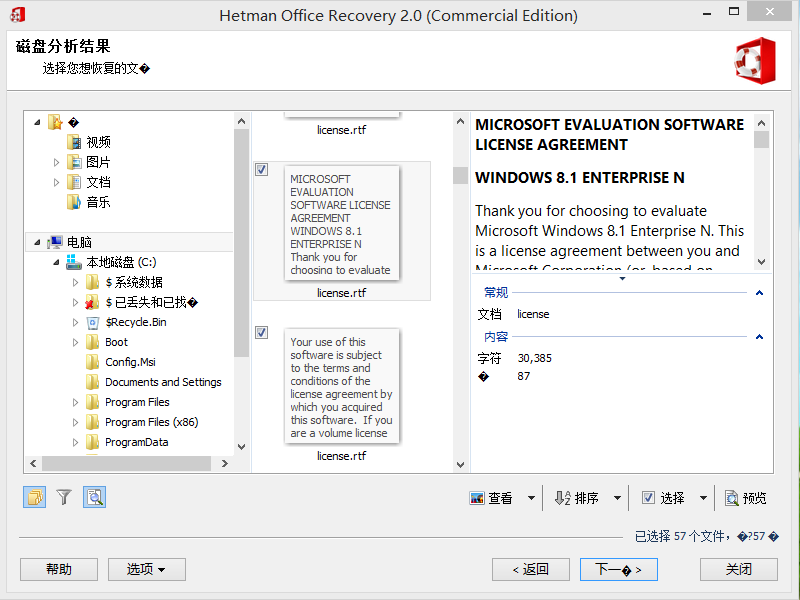Toggle the folders panel icon in the bottom-left toolbar
This screenshot has width=800, height=600.
tap(35, 497)
